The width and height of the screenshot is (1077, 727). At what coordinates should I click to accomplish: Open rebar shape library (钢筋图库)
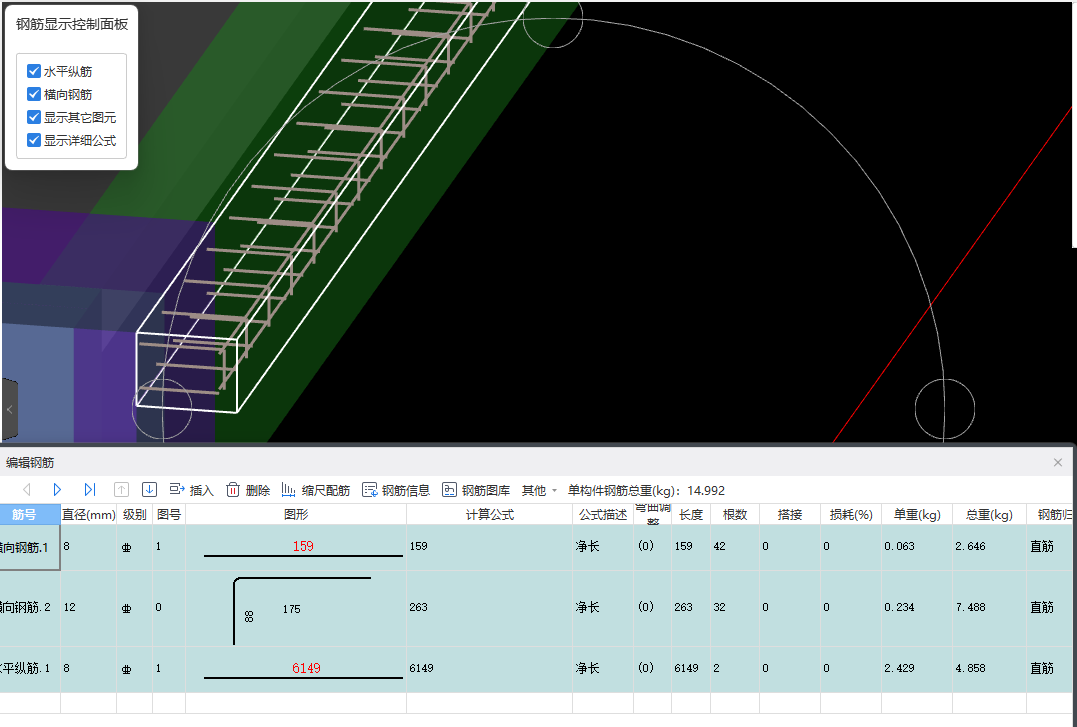click(476, 490)
